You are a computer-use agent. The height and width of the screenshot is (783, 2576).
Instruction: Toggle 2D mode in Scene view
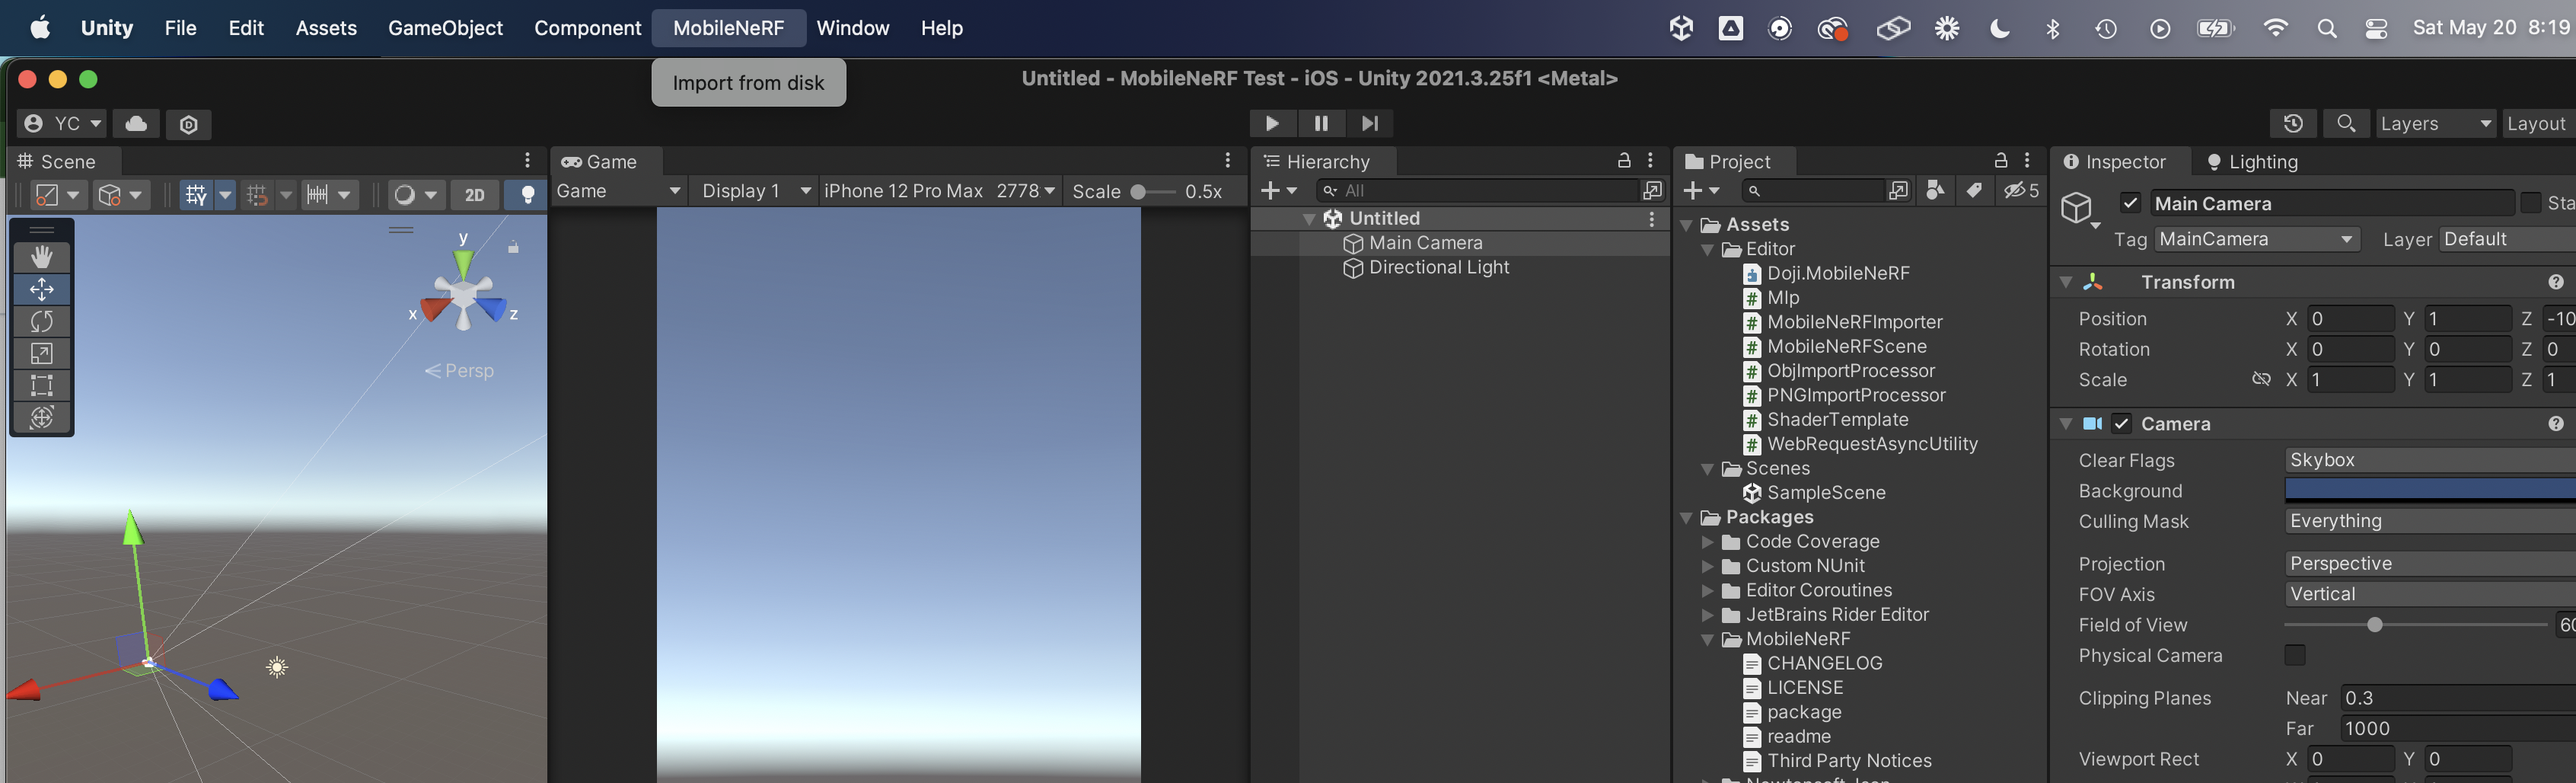pyautogui.click(x=475, y=194)
